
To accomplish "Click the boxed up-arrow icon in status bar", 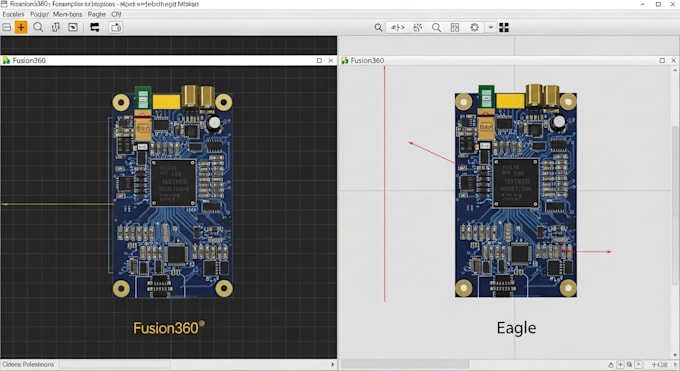I will pyautogui.click(x=639, y=364).
